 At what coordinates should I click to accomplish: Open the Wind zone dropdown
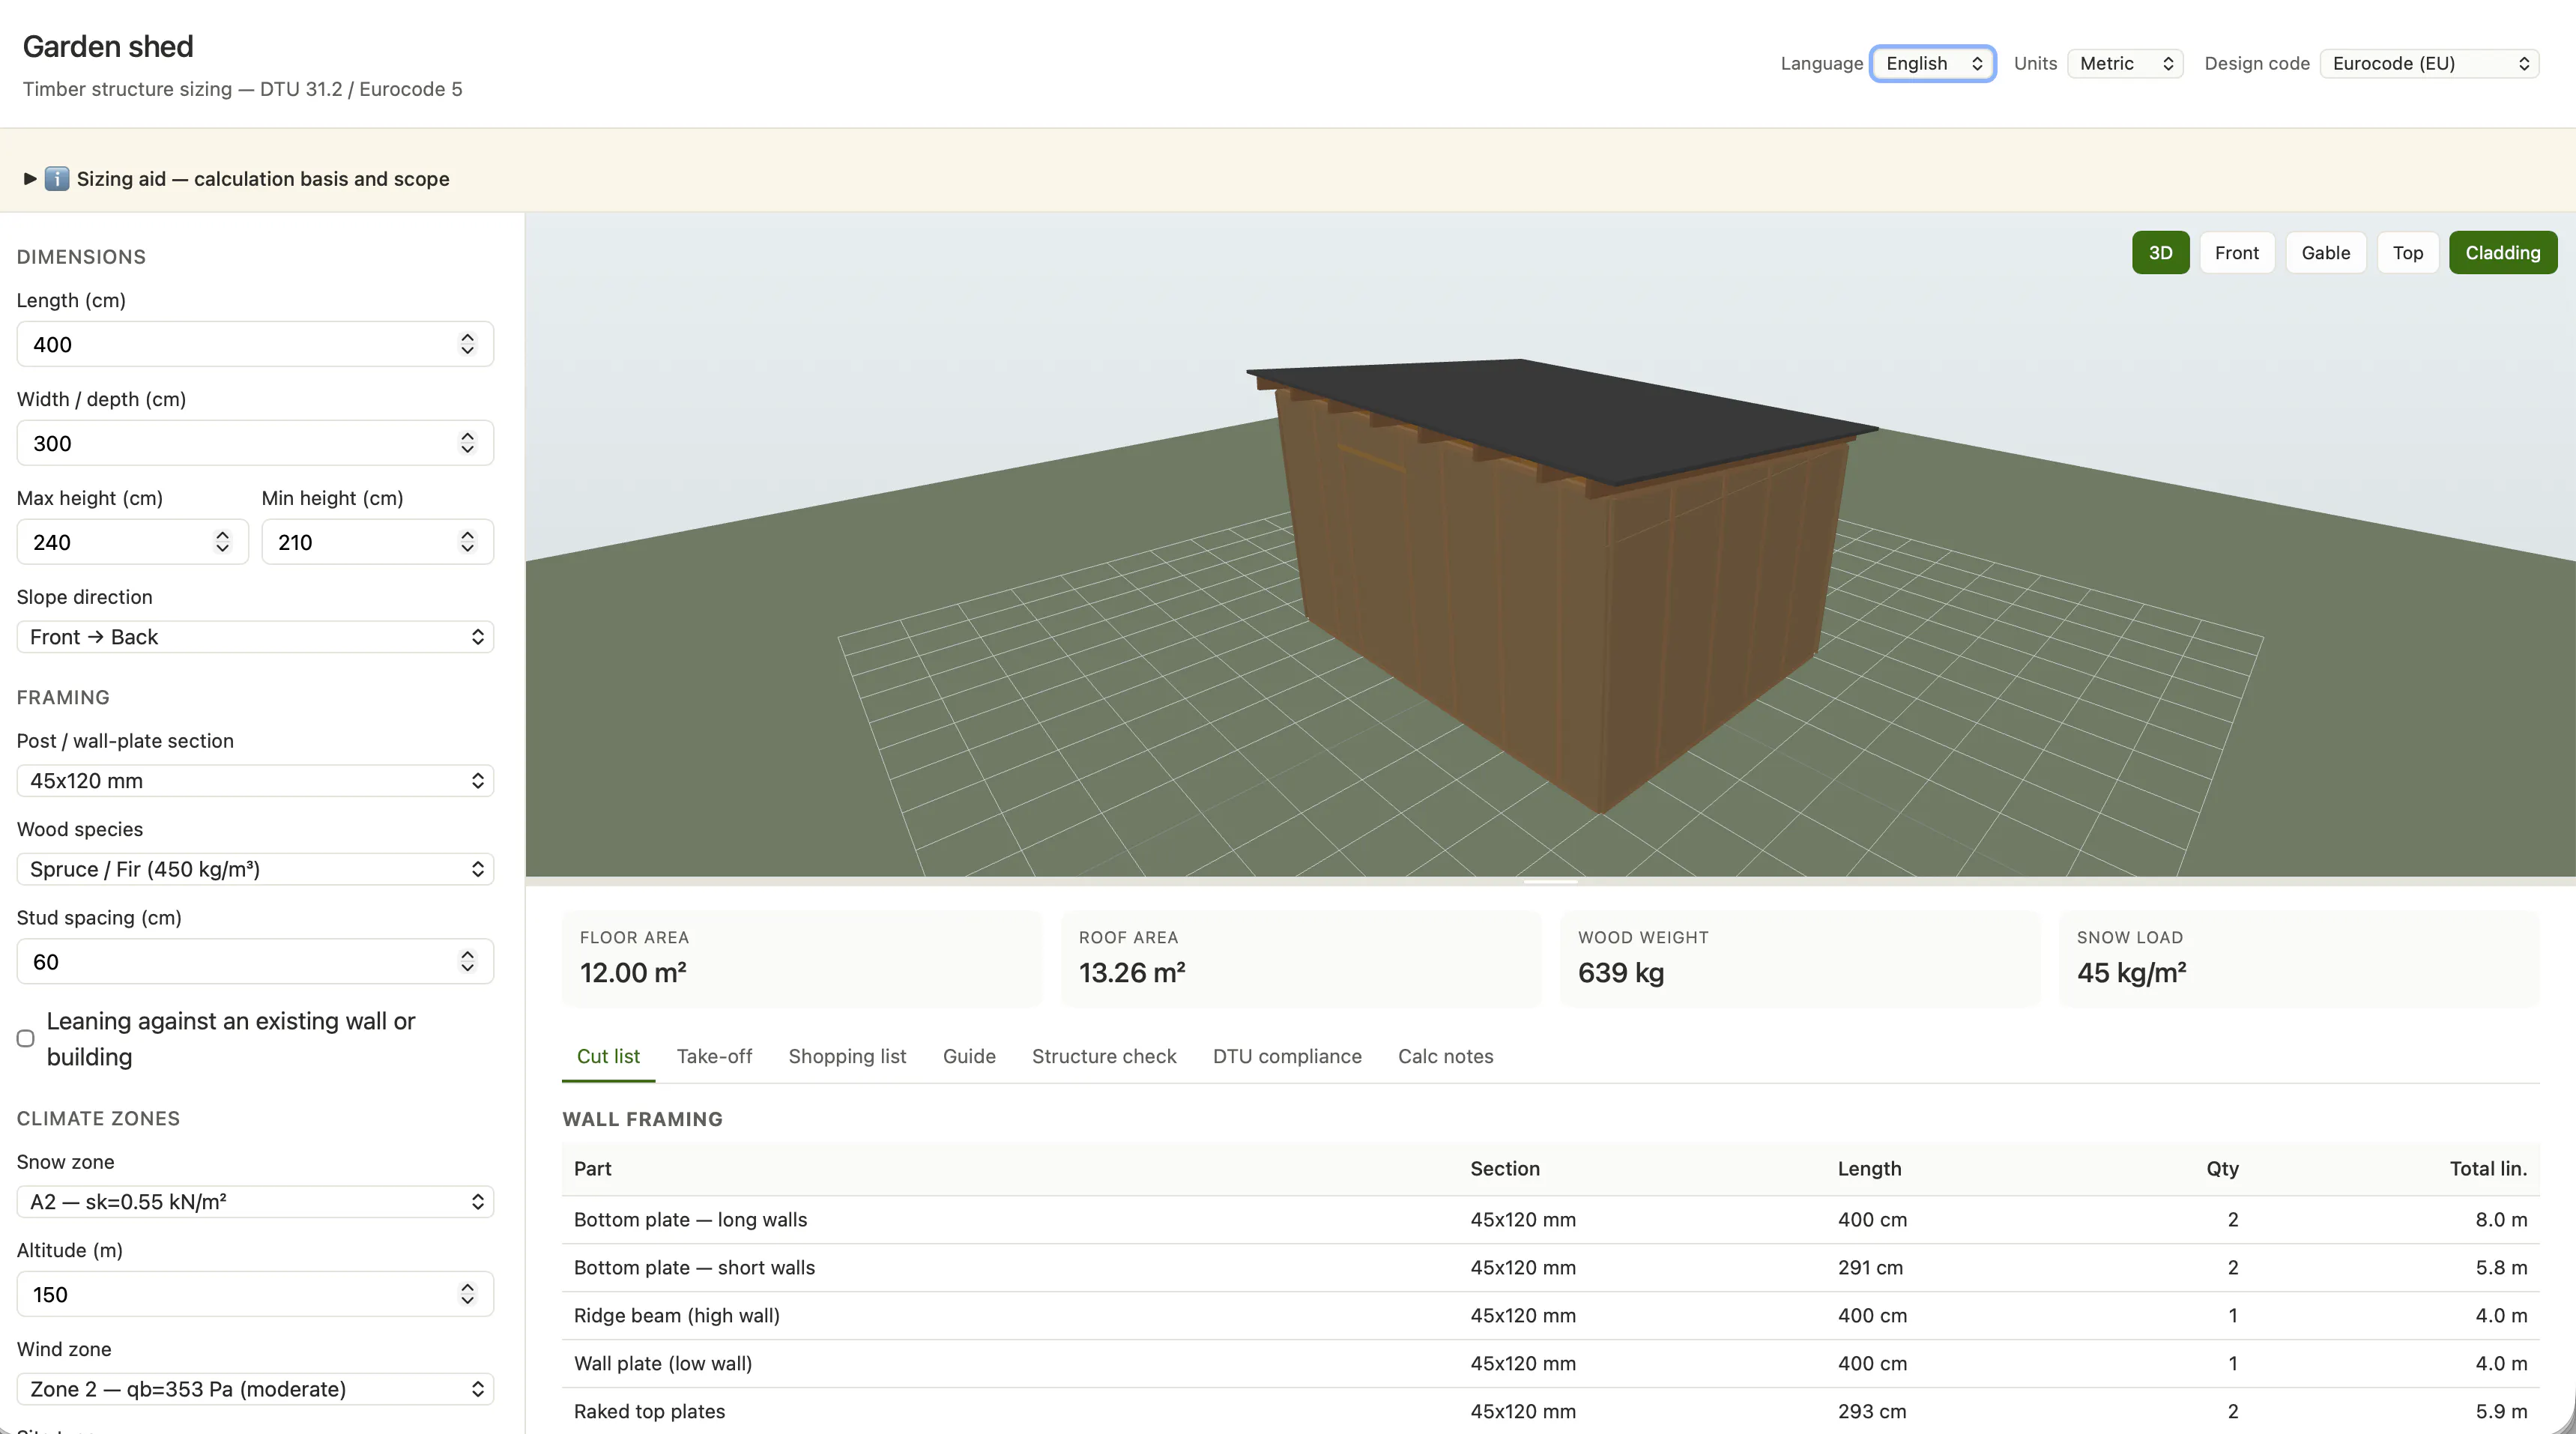255,1389
